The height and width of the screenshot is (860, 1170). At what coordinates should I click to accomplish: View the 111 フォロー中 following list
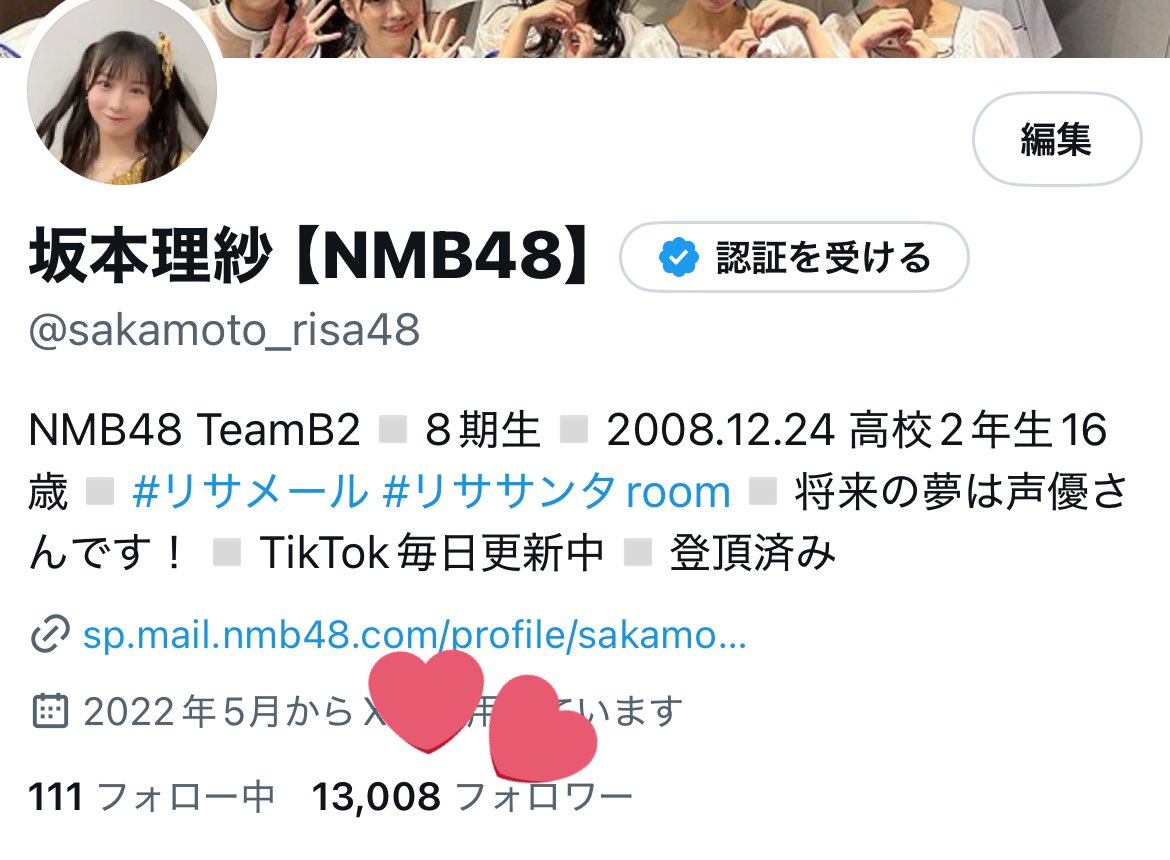(x=152, y=796)
